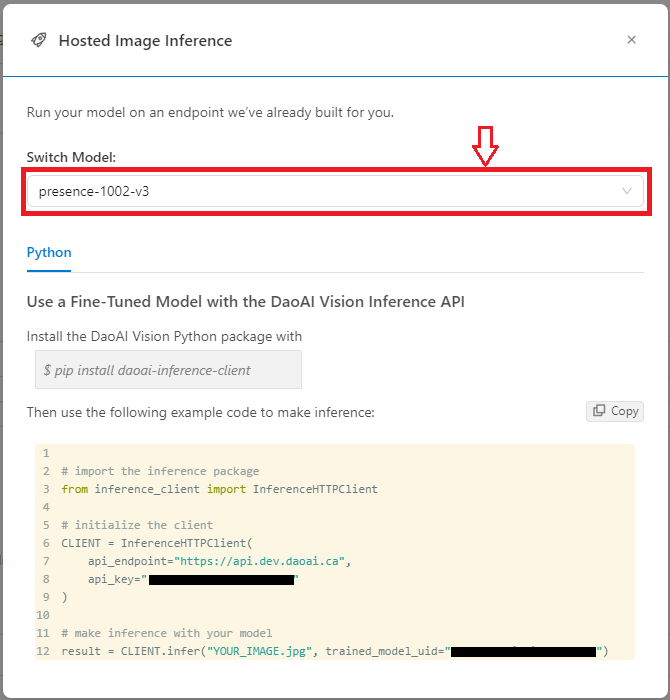Open the presence-1002-v3 model selector
Image resolution: width=670 pixels, height=700 pixels.
[335, 191]
